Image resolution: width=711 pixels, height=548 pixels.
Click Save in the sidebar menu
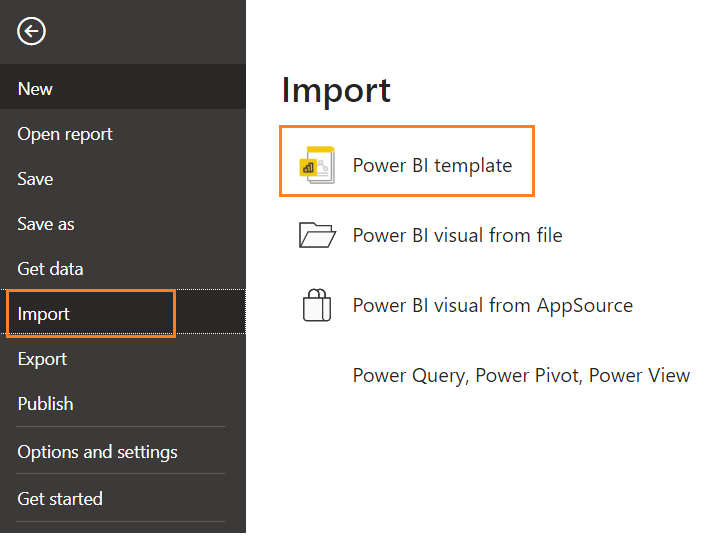[35, 179]
